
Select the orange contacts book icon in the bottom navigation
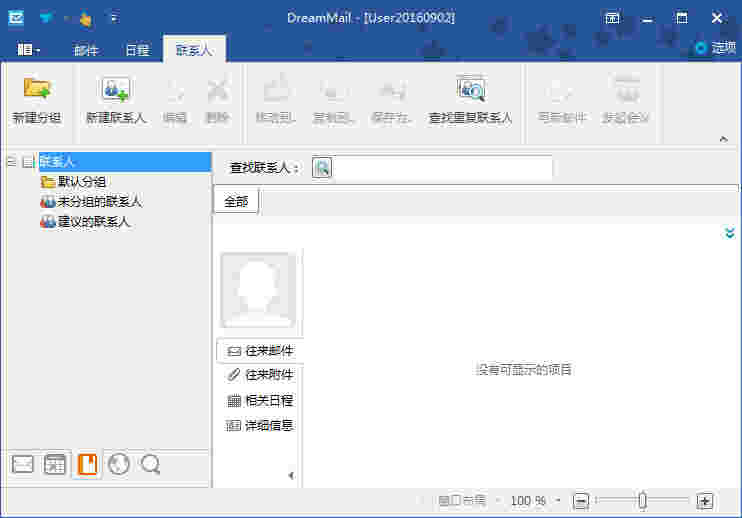[x=87, y=464]
